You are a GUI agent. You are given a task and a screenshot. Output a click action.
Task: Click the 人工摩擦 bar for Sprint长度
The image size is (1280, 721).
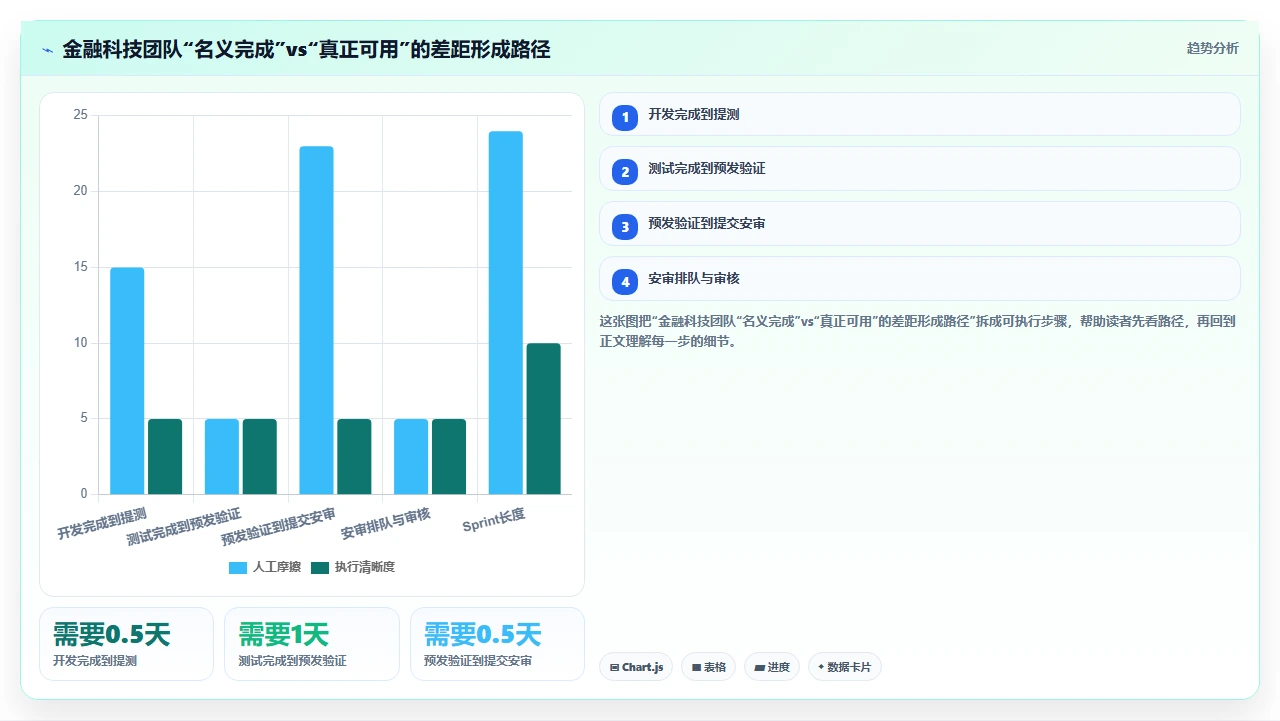point(506,312)
